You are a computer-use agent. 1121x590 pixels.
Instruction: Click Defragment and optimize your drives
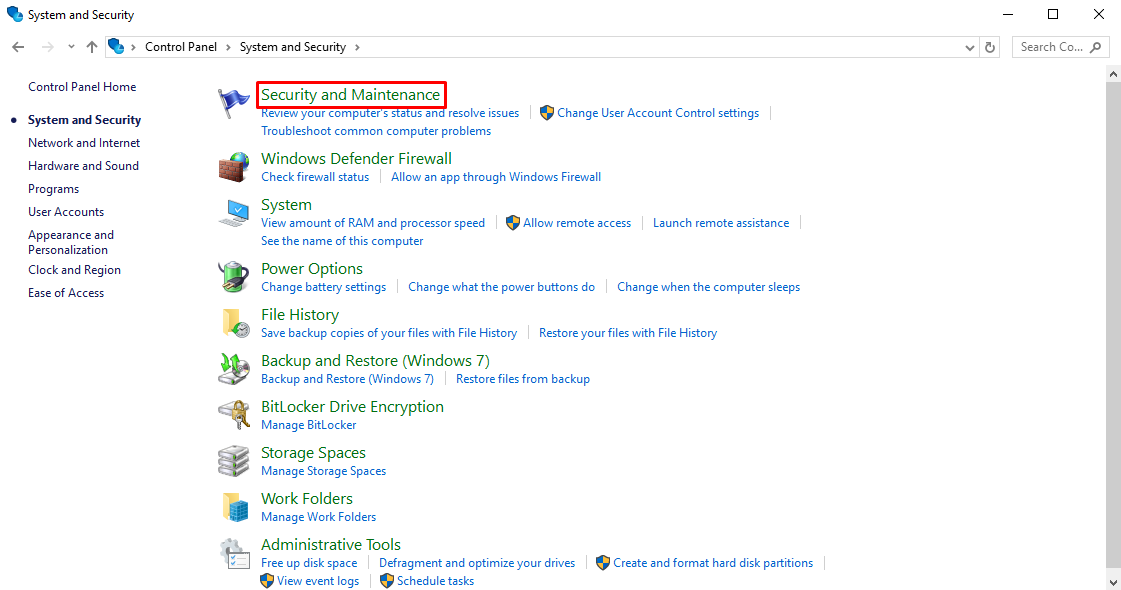point(477,563)
